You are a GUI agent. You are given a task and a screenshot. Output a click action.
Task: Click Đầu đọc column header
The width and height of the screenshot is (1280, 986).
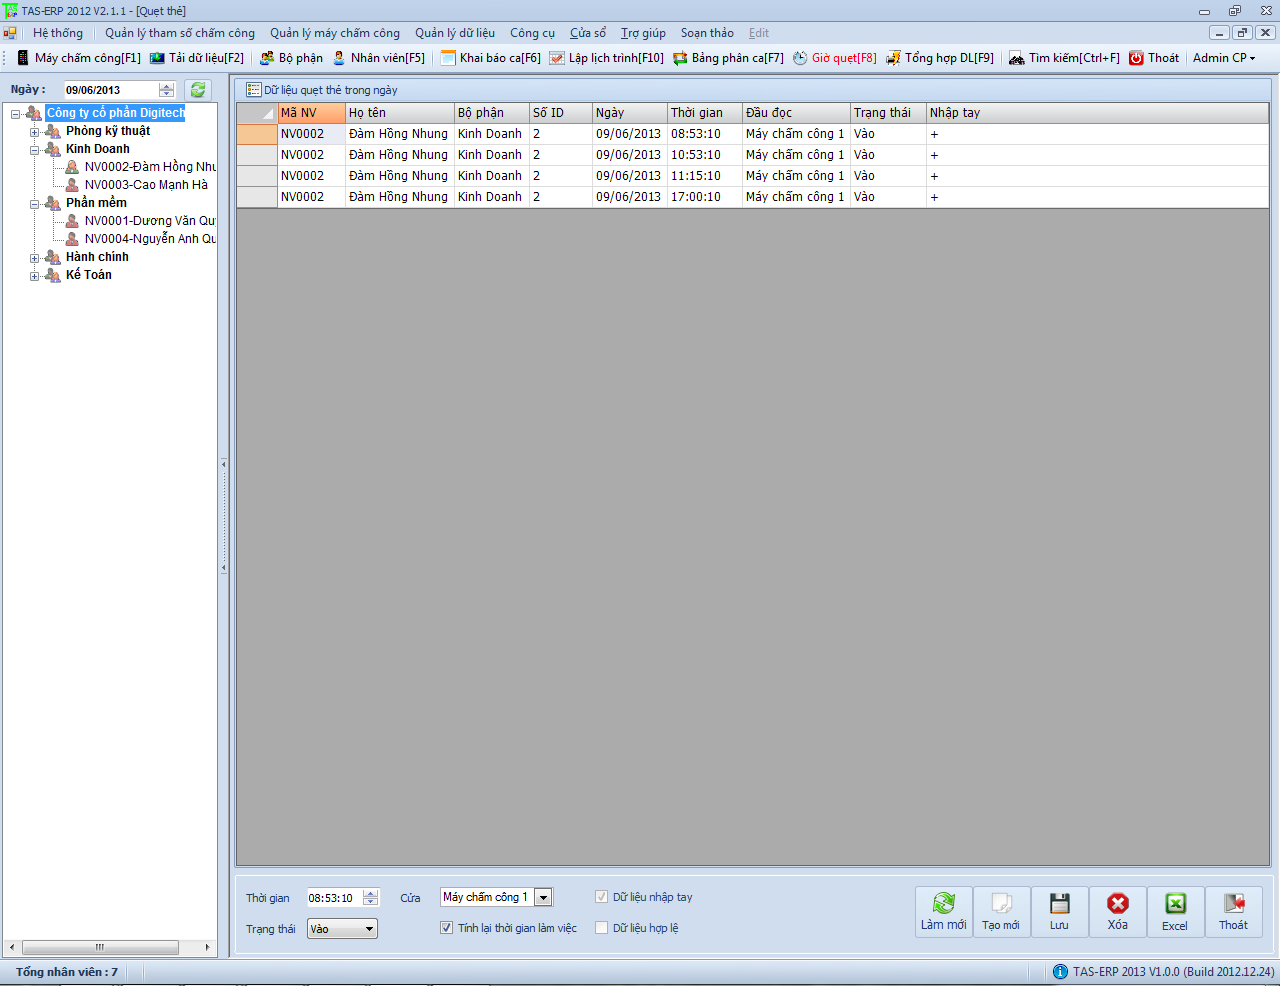coord(796,113)
